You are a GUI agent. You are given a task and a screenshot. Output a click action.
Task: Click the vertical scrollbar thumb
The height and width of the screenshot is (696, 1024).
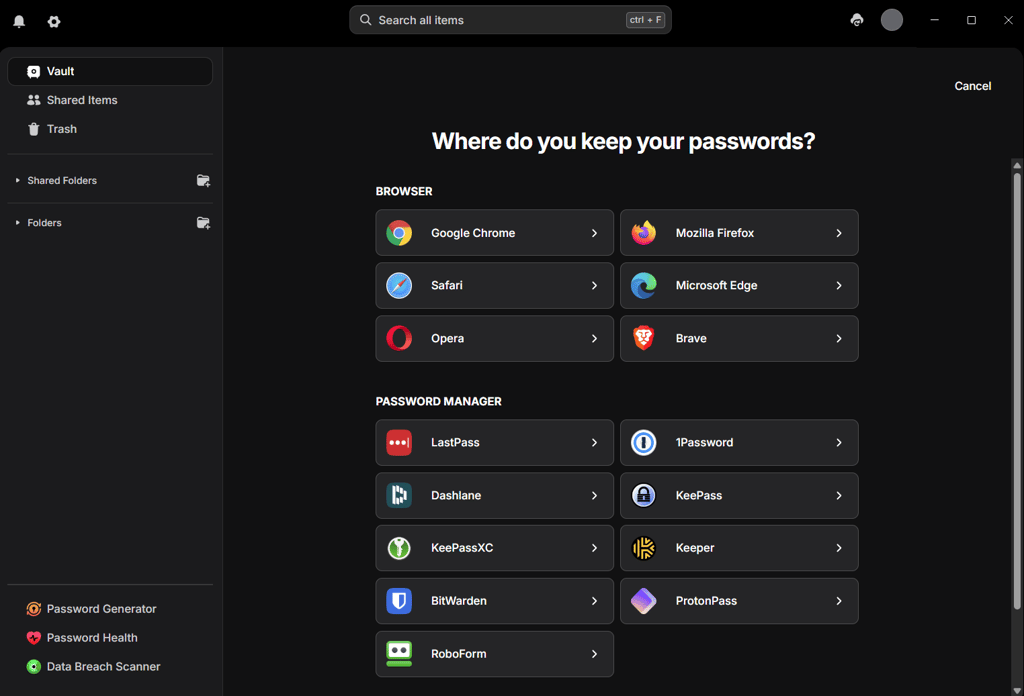click(x=1017, y=391)
